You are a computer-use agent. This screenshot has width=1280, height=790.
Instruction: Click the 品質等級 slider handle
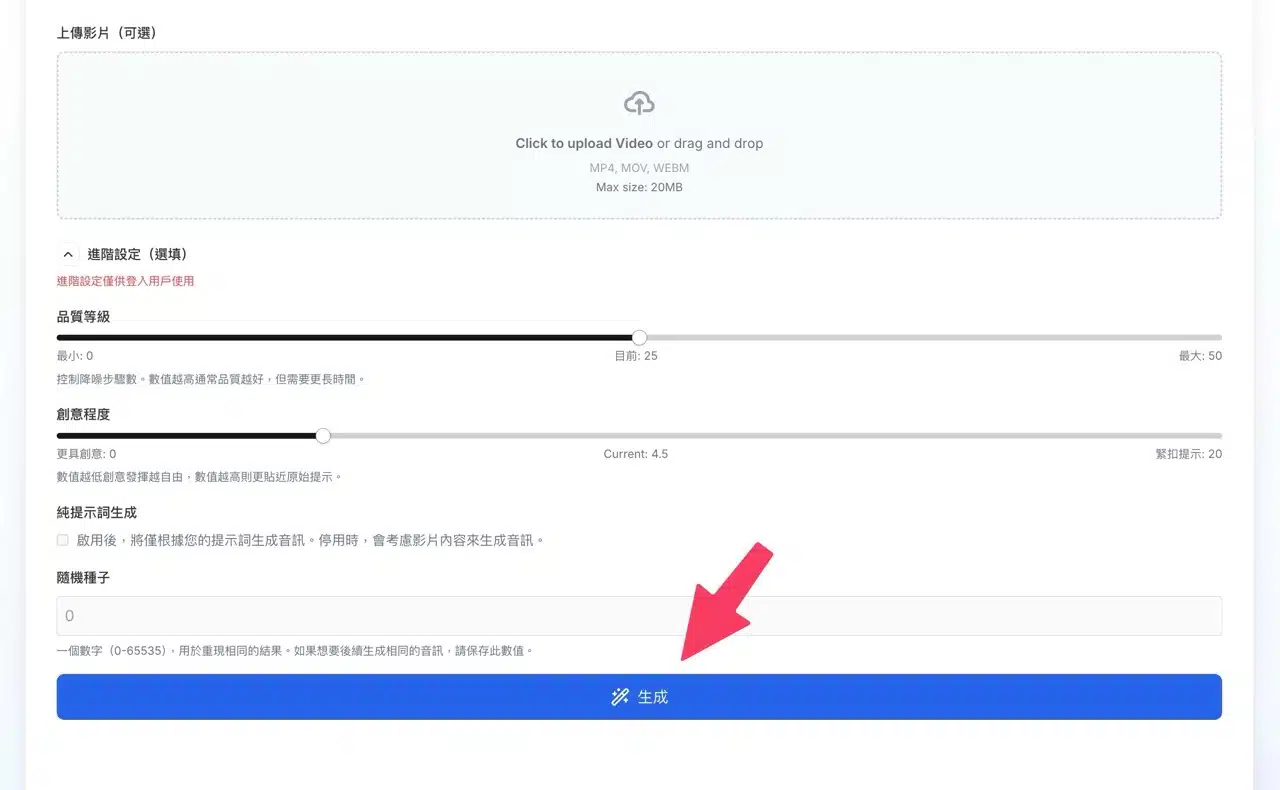[x=640, y=337]
